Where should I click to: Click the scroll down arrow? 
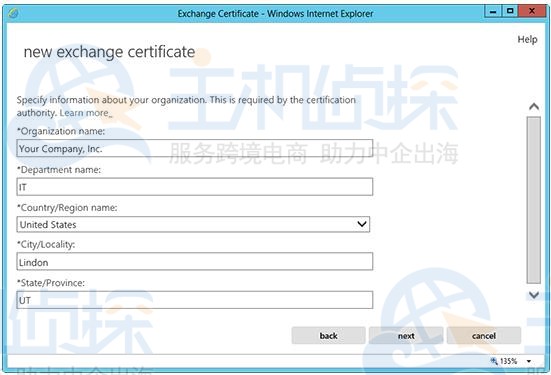click(x=534, y=295)
